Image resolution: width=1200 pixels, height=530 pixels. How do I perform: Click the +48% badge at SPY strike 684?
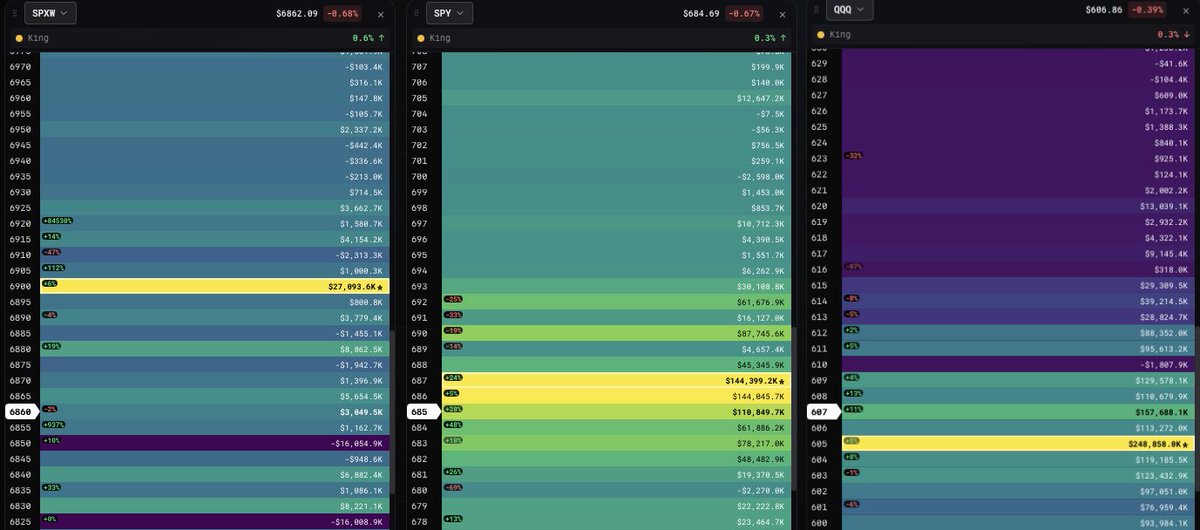[453, 424]
